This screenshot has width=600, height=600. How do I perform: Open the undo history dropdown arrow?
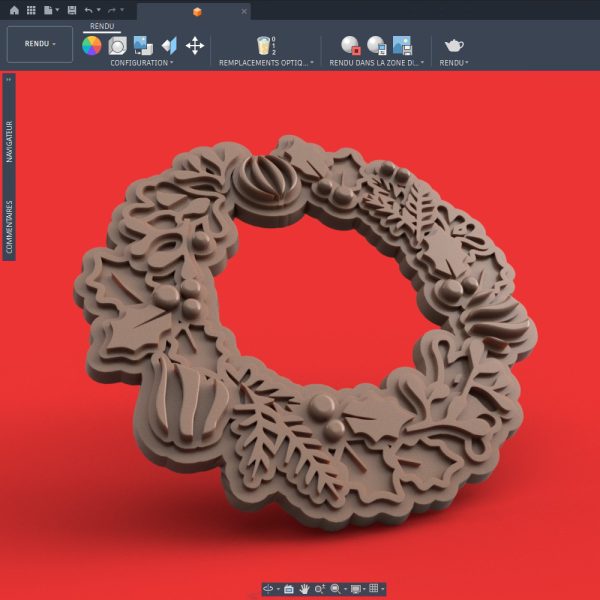[99, 10]
